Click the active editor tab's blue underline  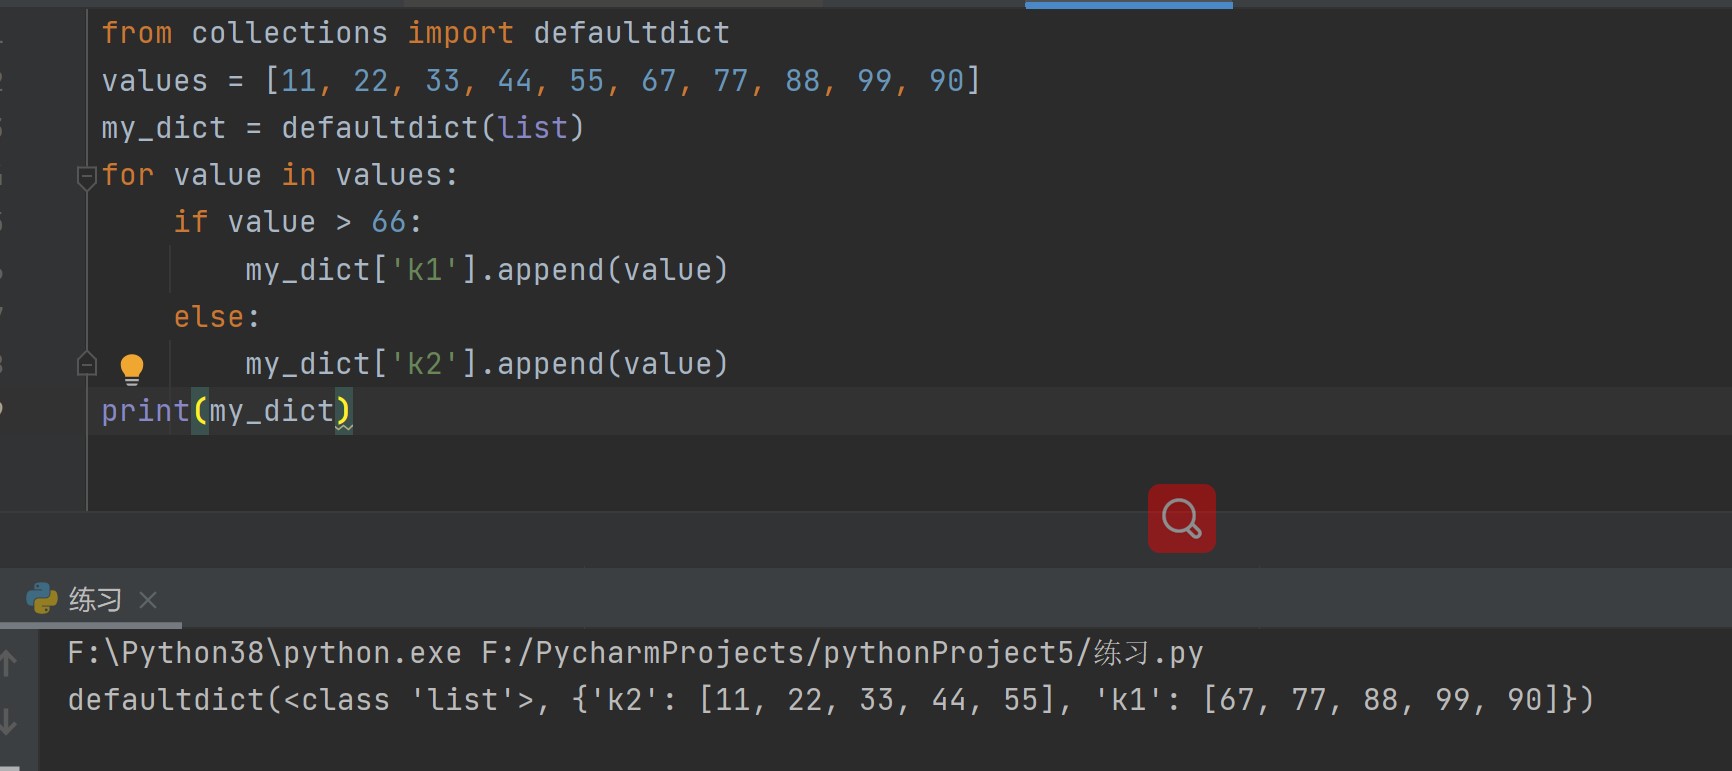(x=1128, y=5)
